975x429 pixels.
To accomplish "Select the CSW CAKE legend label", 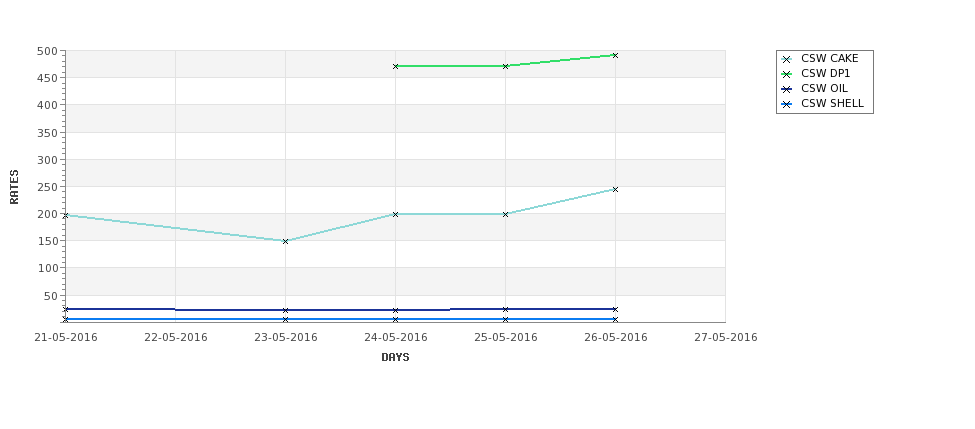I will 829,58.
